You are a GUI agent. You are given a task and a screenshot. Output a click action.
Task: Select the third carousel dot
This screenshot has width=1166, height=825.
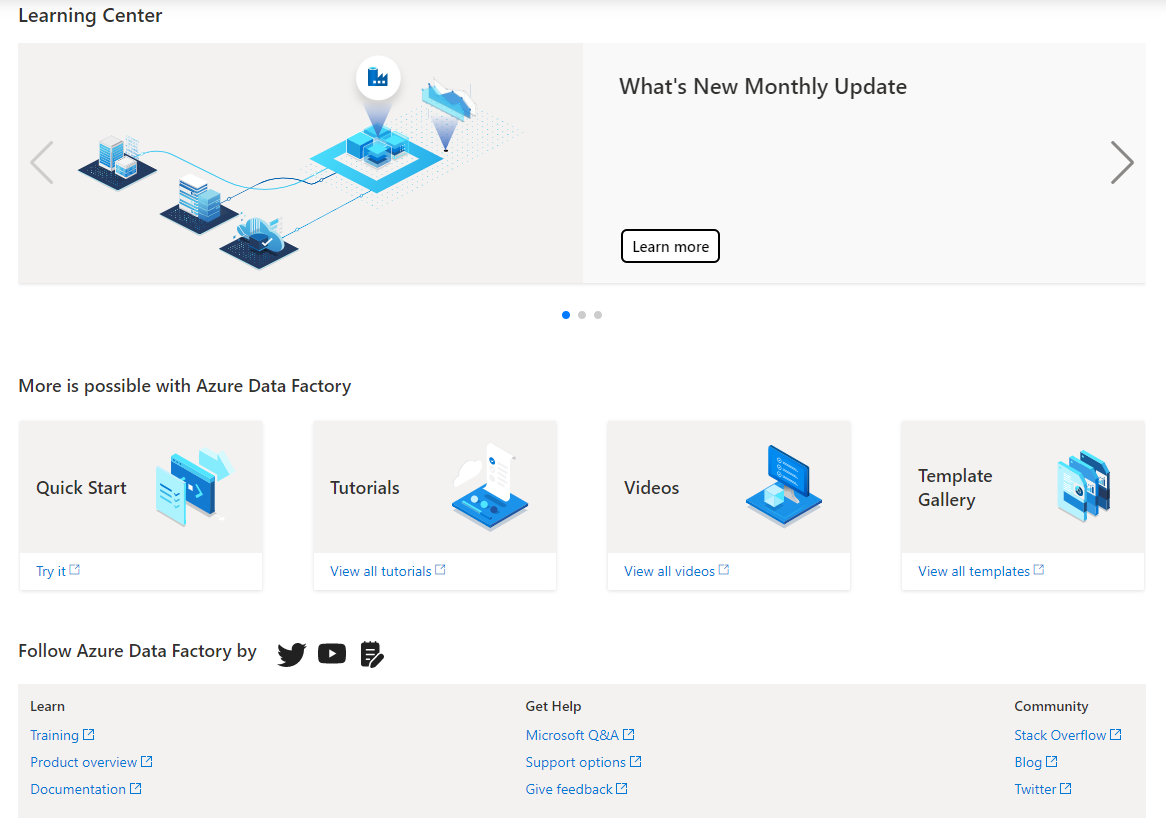(x=598, y=315)
